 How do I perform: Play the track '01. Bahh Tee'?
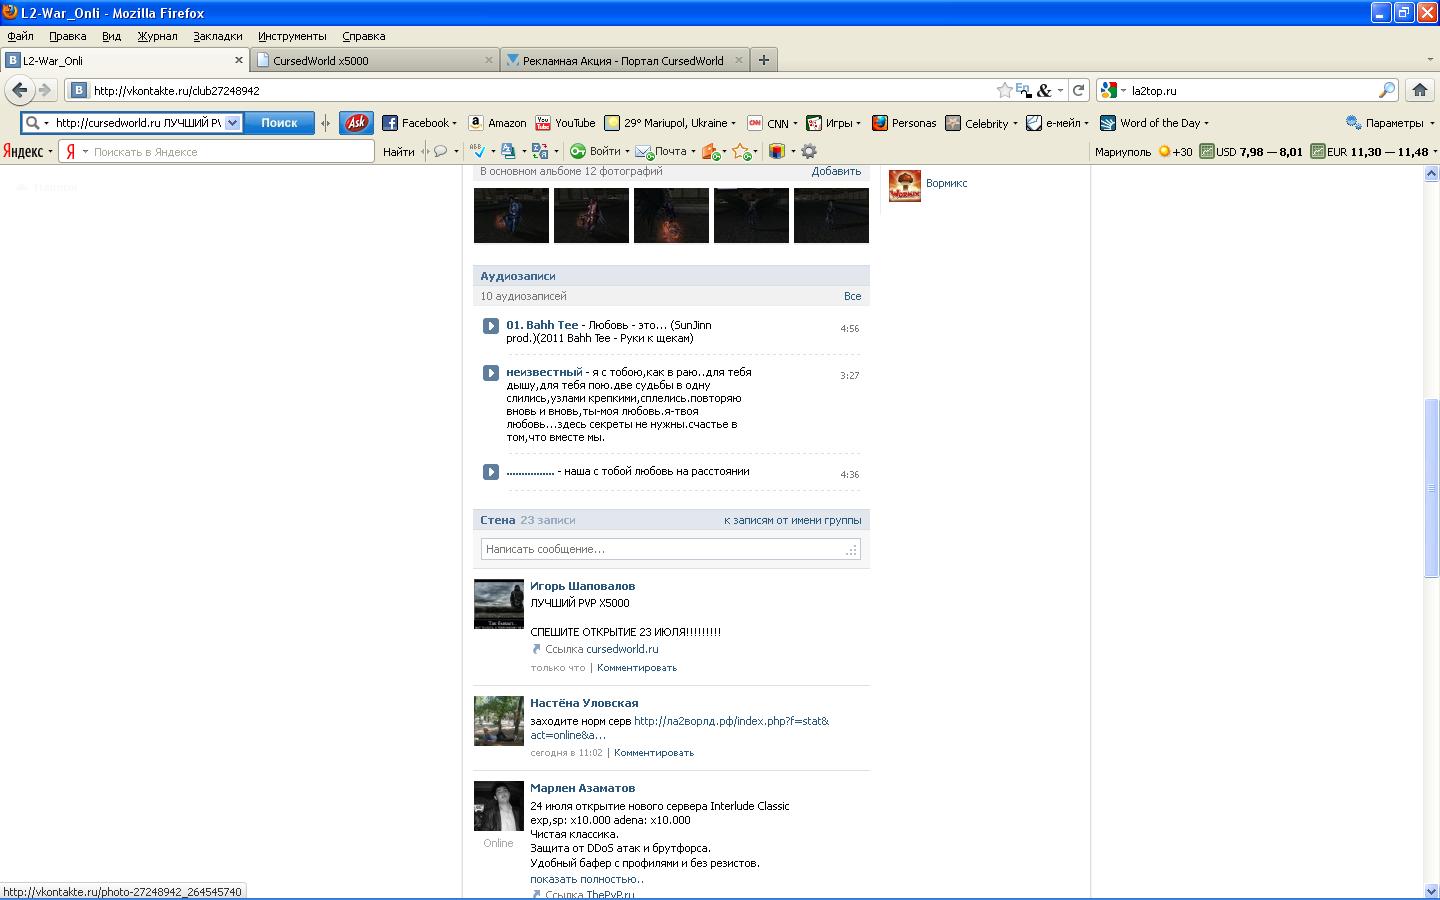[x=490, y=326]
